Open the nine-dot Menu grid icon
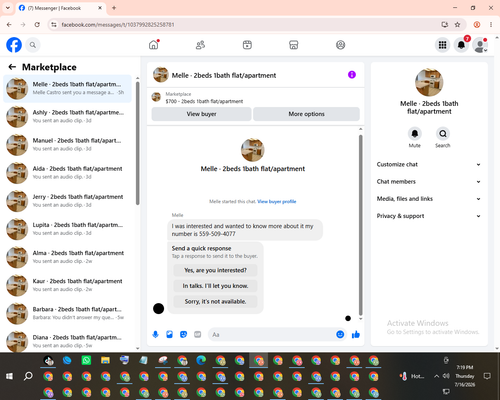Viewport: 500px width, 400px height. [442, 45]
